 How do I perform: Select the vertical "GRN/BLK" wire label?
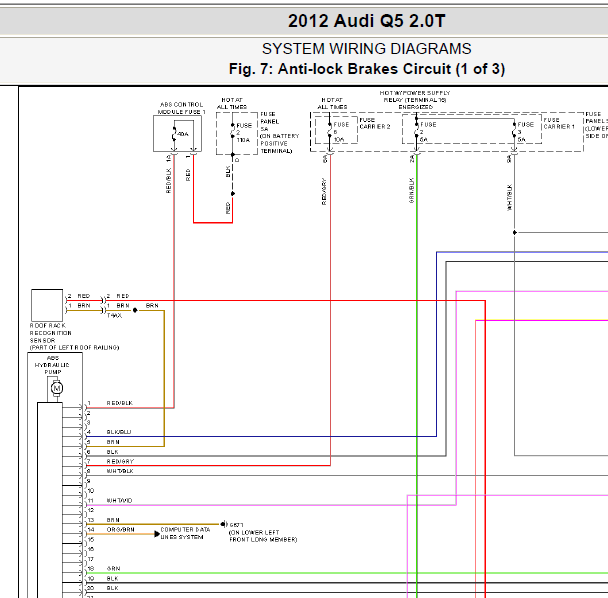[411, 190]
